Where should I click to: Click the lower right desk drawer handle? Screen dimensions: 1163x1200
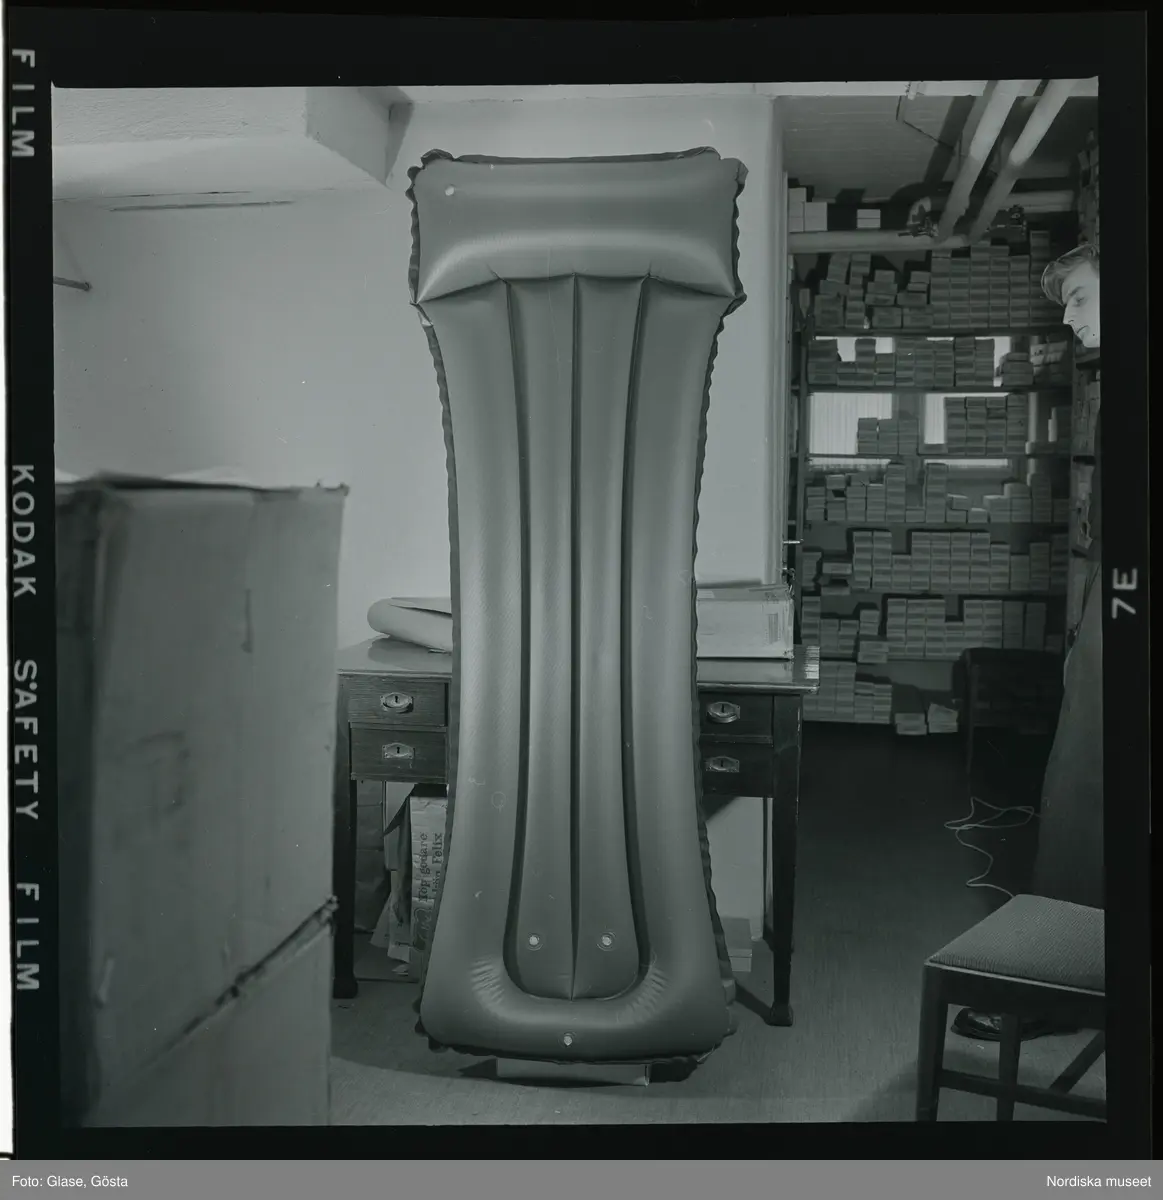click(722, 764)
